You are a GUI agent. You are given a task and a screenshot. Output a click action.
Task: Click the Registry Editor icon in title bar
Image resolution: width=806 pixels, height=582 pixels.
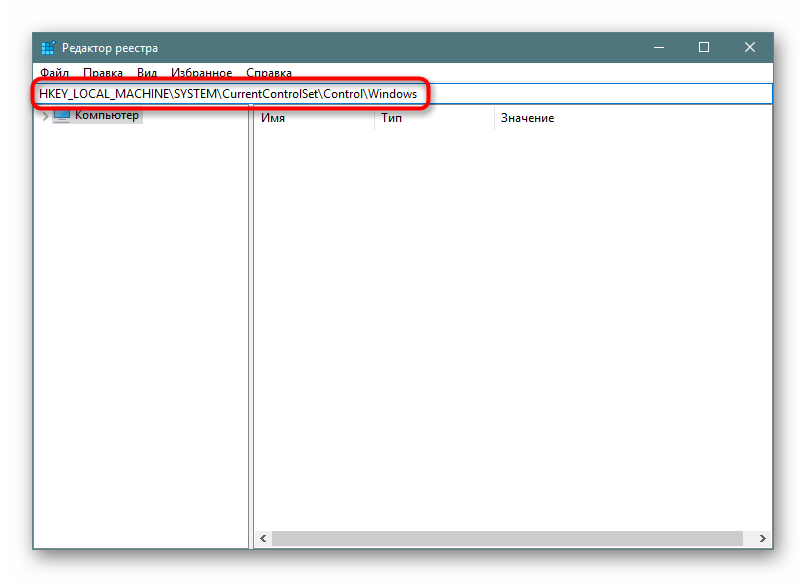pyautogui.click(x=47, y=48)
